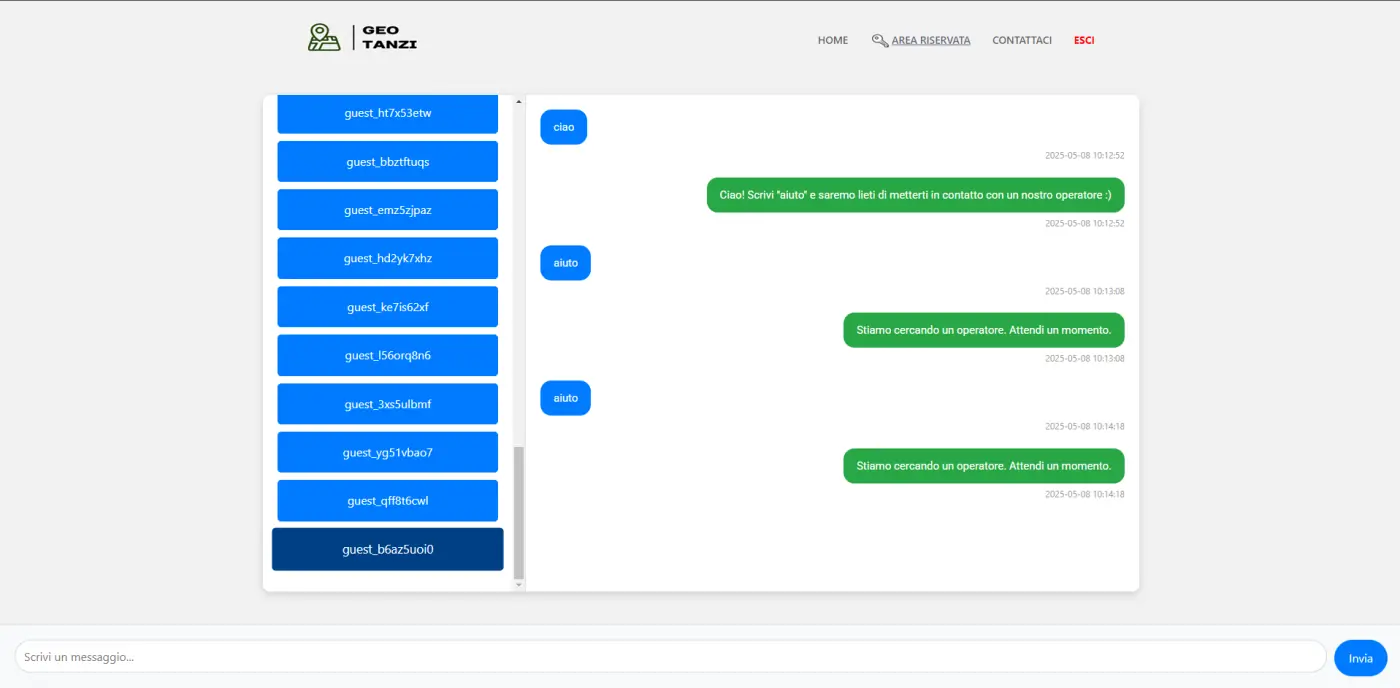The image size is (1400, 688).
Task: Select chat user guest_ke7is62xf
Action: [387, 307]
